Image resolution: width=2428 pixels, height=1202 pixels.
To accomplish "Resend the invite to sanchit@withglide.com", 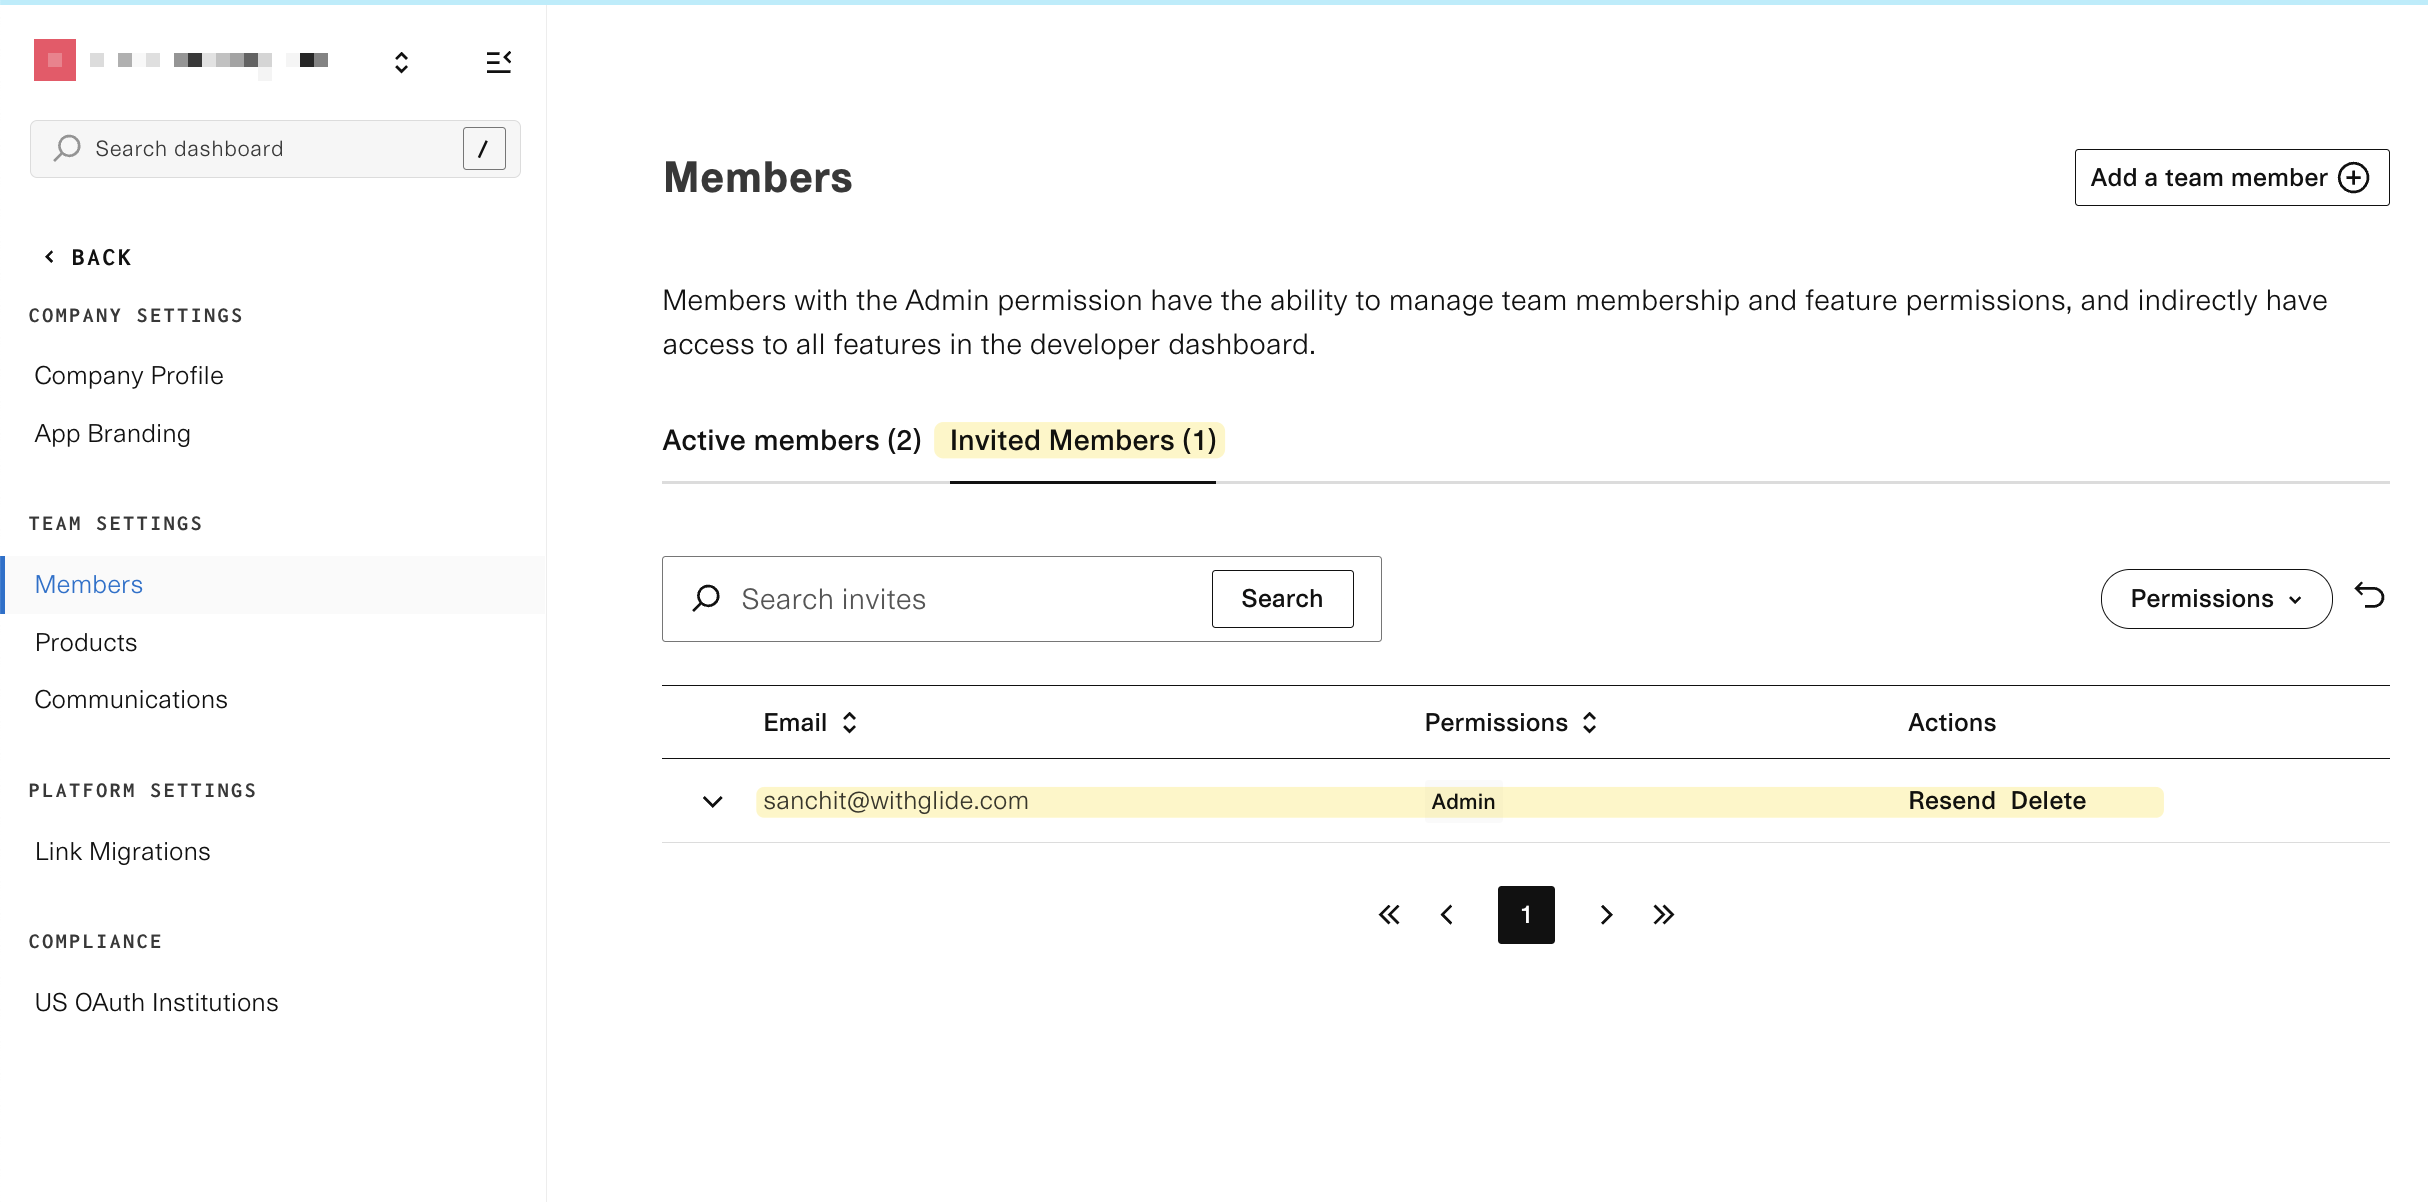I will 1951,800.
